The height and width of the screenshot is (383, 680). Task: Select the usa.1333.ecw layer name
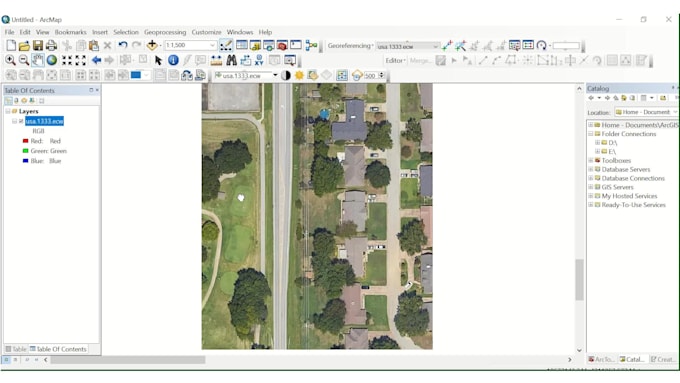click(x=44, y=121)
